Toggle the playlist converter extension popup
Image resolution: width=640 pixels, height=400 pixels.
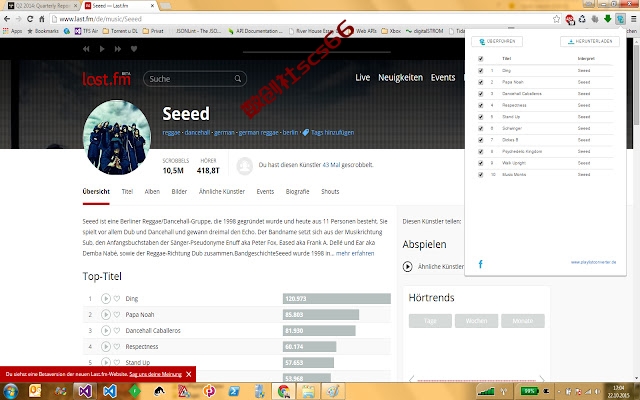620,19
